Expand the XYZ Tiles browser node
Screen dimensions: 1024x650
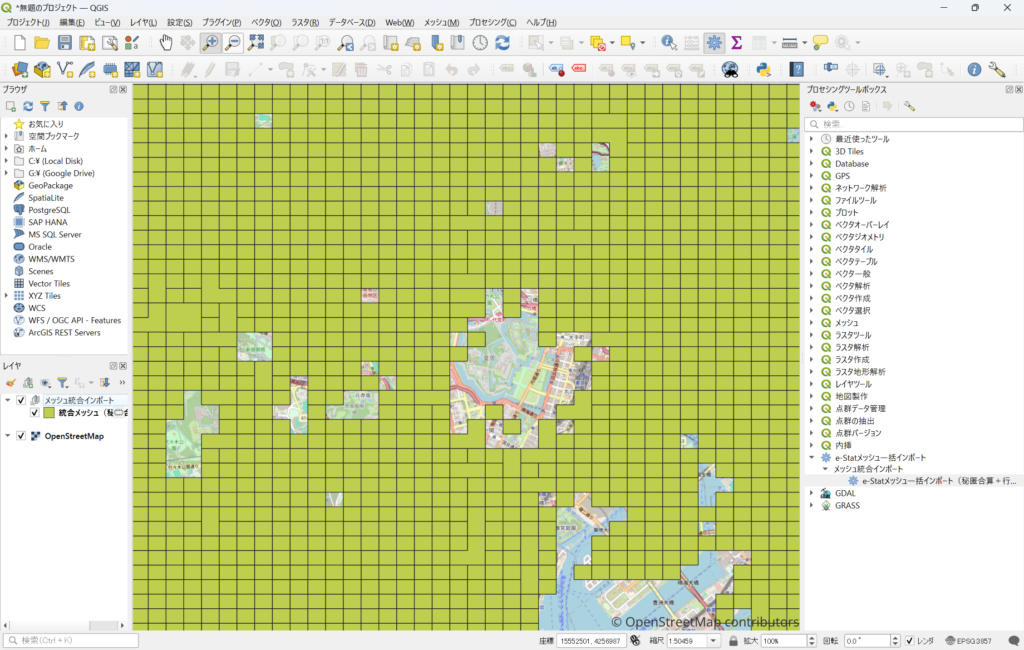[x=7, y=296]
